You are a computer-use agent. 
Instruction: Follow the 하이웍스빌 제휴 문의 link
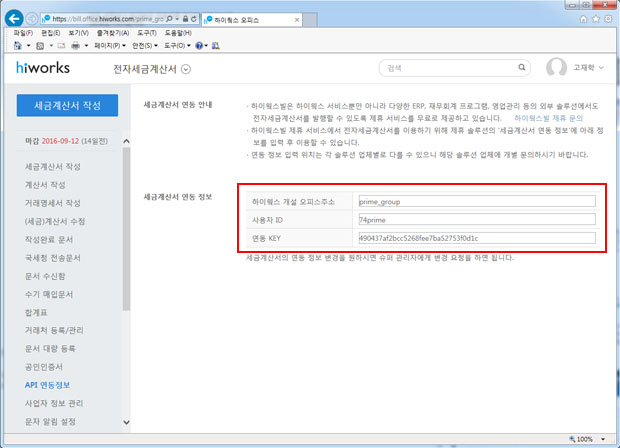[x=548, y=118]
